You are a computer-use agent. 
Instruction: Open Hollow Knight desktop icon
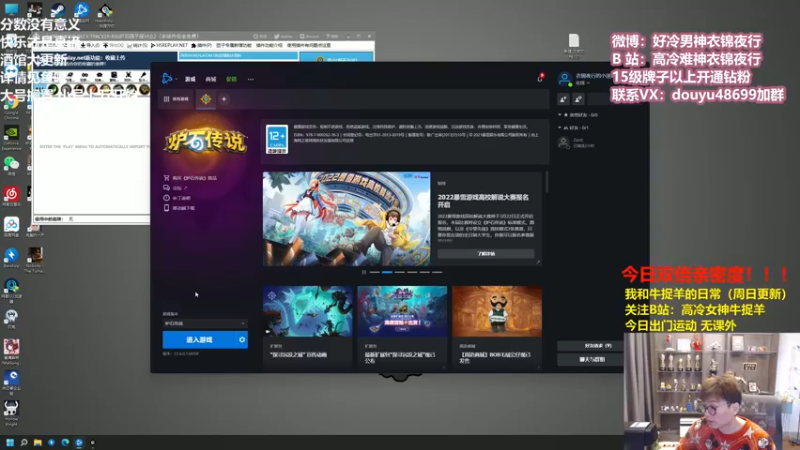(11, 412)
